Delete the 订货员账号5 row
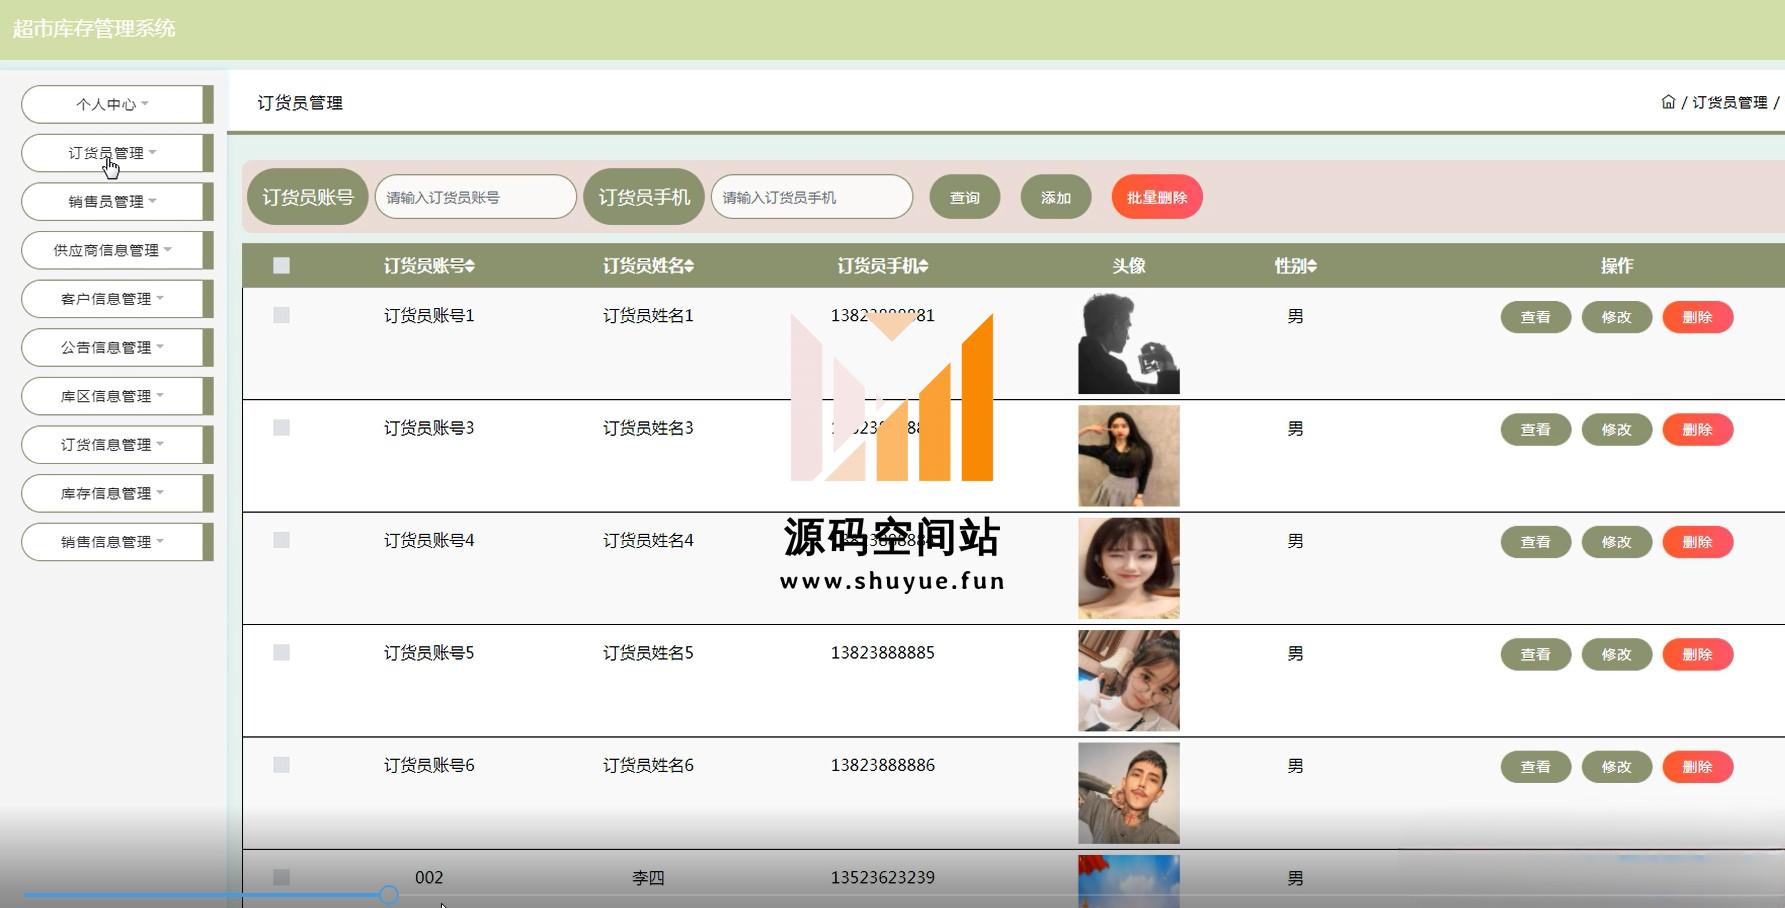Viewport: 1785px width, 908px height. 1698,655
